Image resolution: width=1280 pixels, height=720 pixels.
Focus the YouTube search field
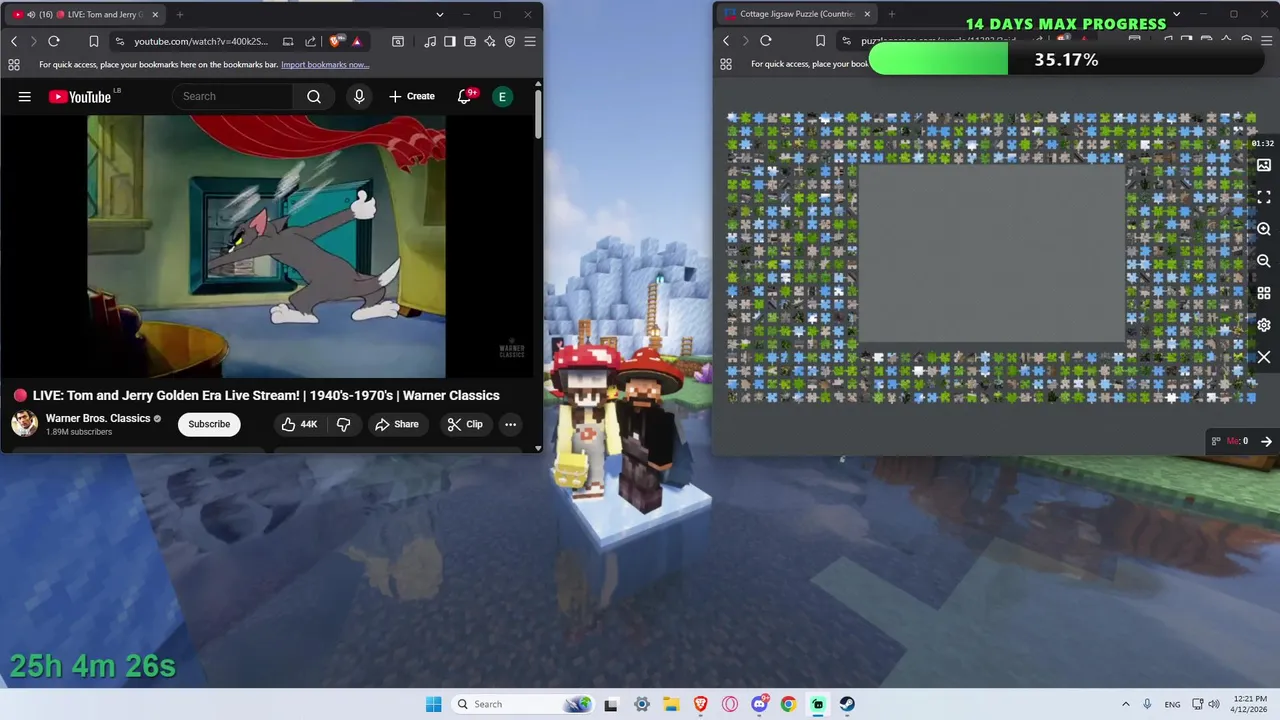point(233,97)
